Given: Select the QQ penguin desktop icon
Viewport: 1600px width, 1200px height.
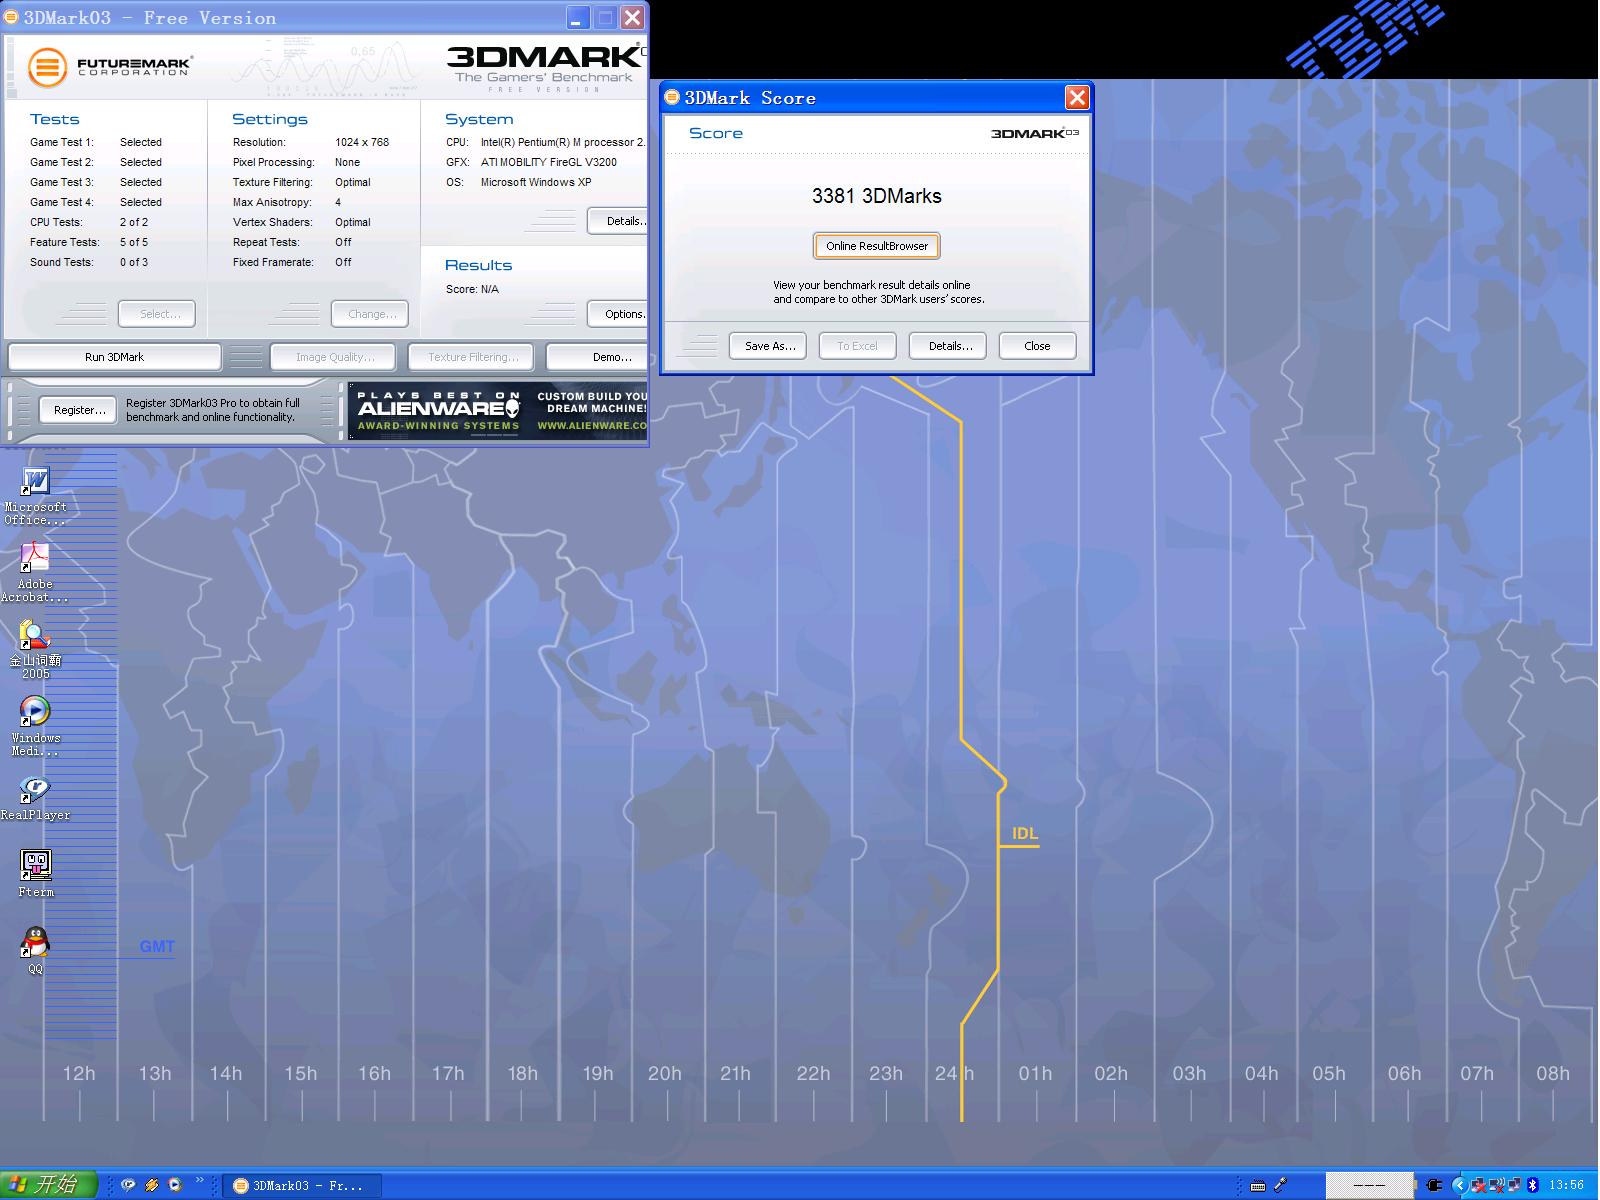Looking at the screenshot, I should coord(35,943).
